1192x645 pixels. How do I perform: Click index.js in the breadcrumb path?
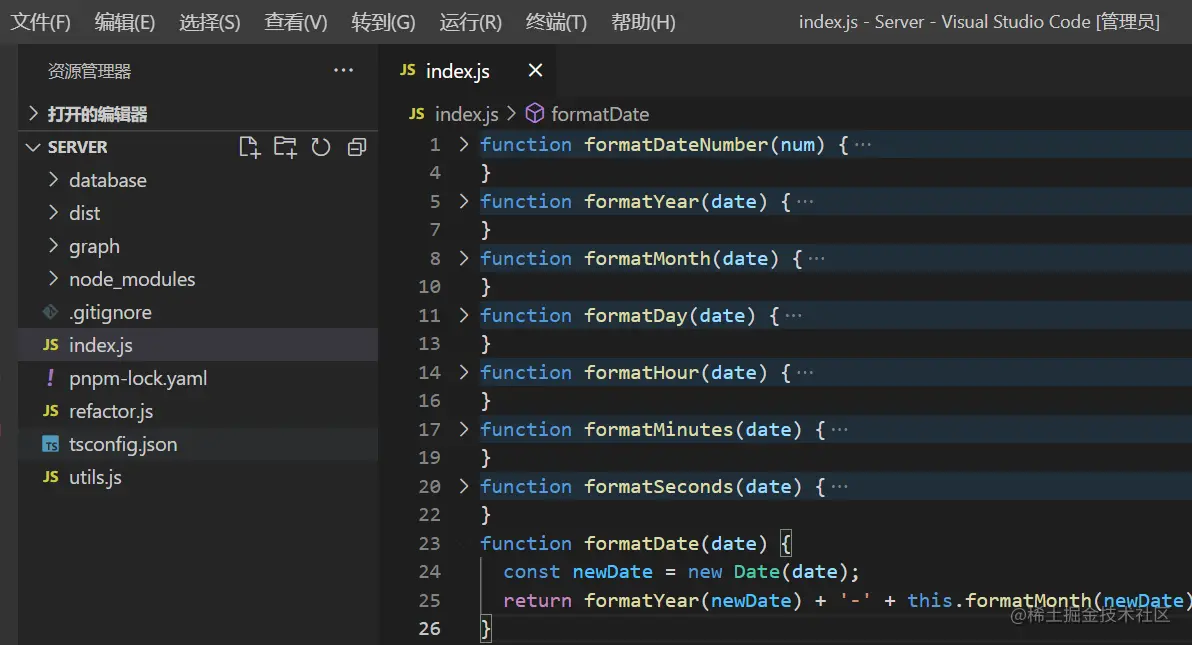coord(466,114)
